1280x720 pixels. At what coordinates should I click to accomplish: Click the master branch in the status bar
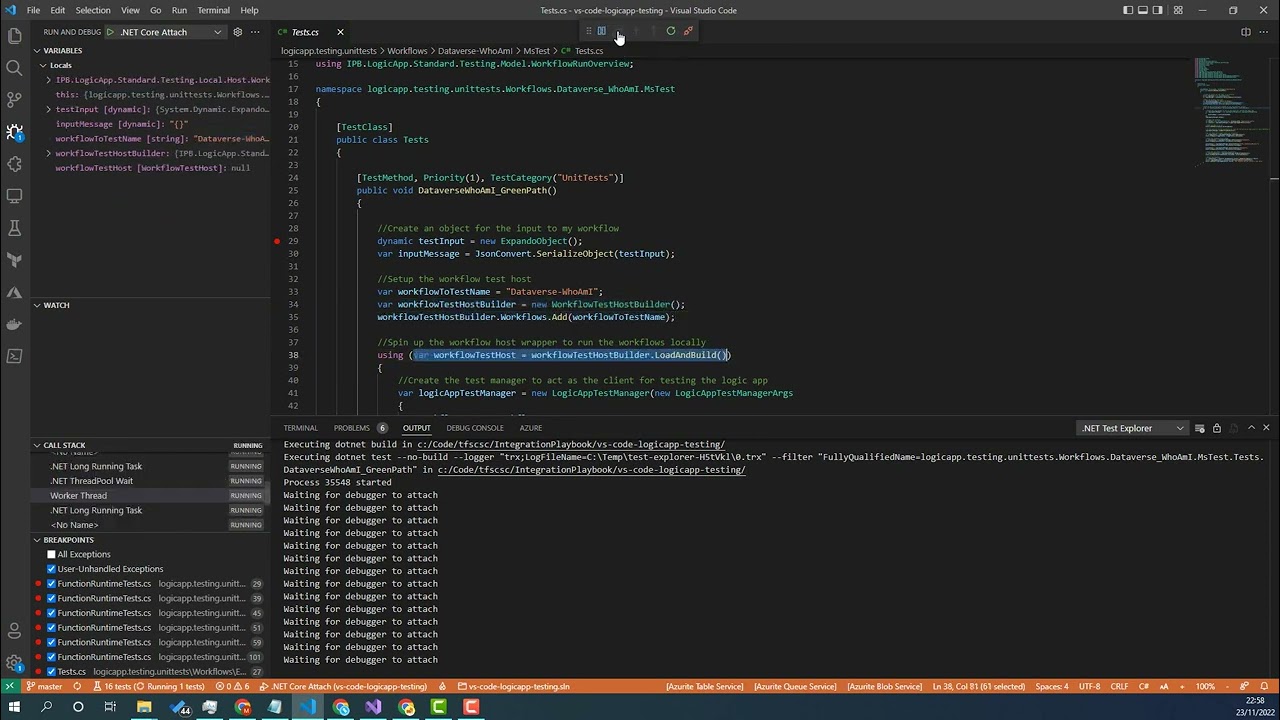click(x=44, y=687)
